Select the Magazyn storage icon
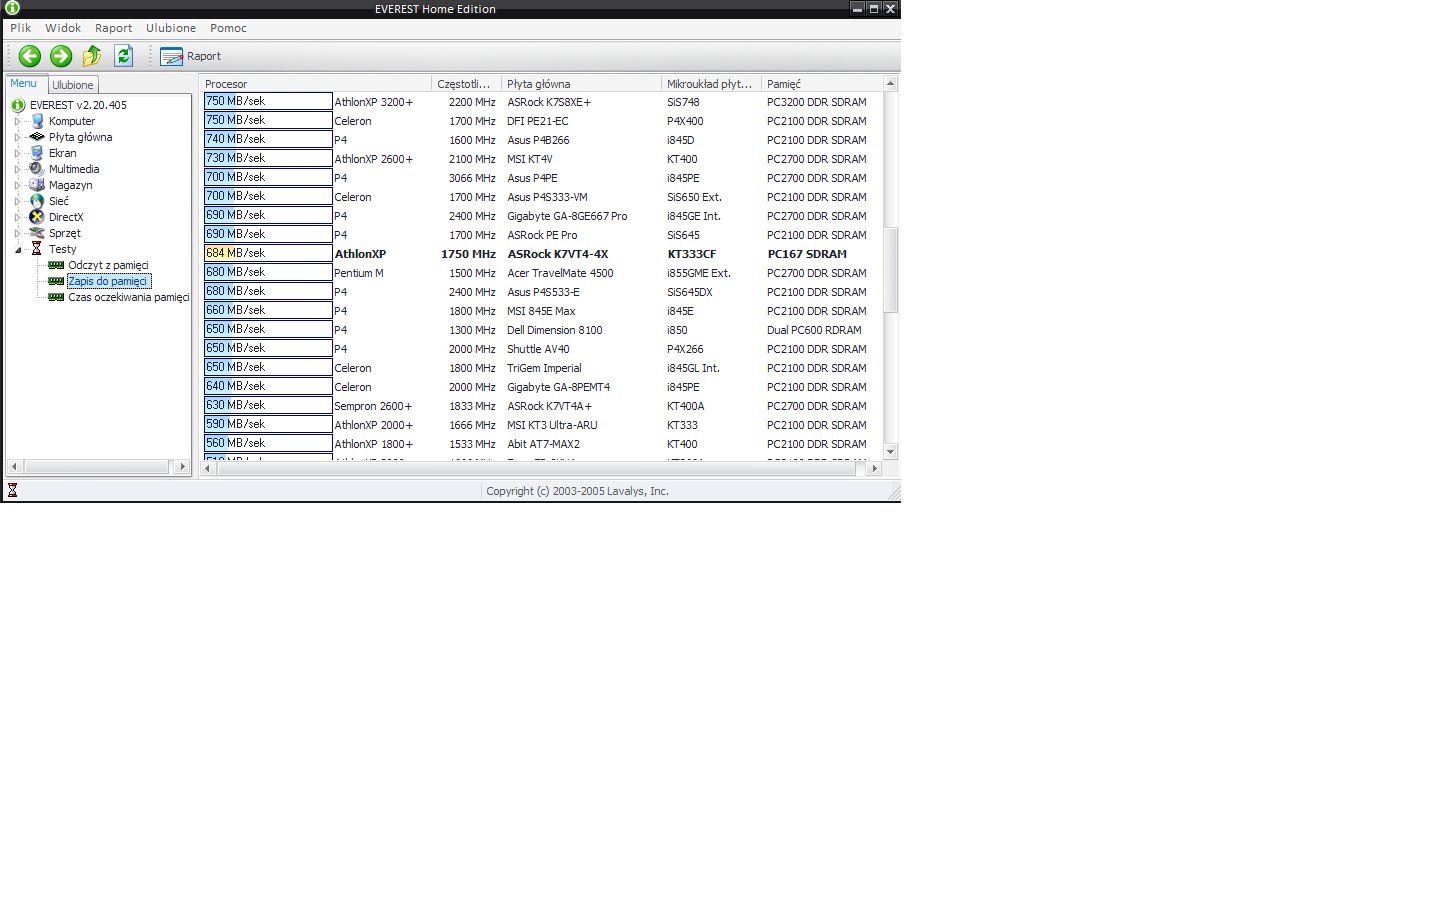This screenshot has height=900, width=1440. point(37,185)
